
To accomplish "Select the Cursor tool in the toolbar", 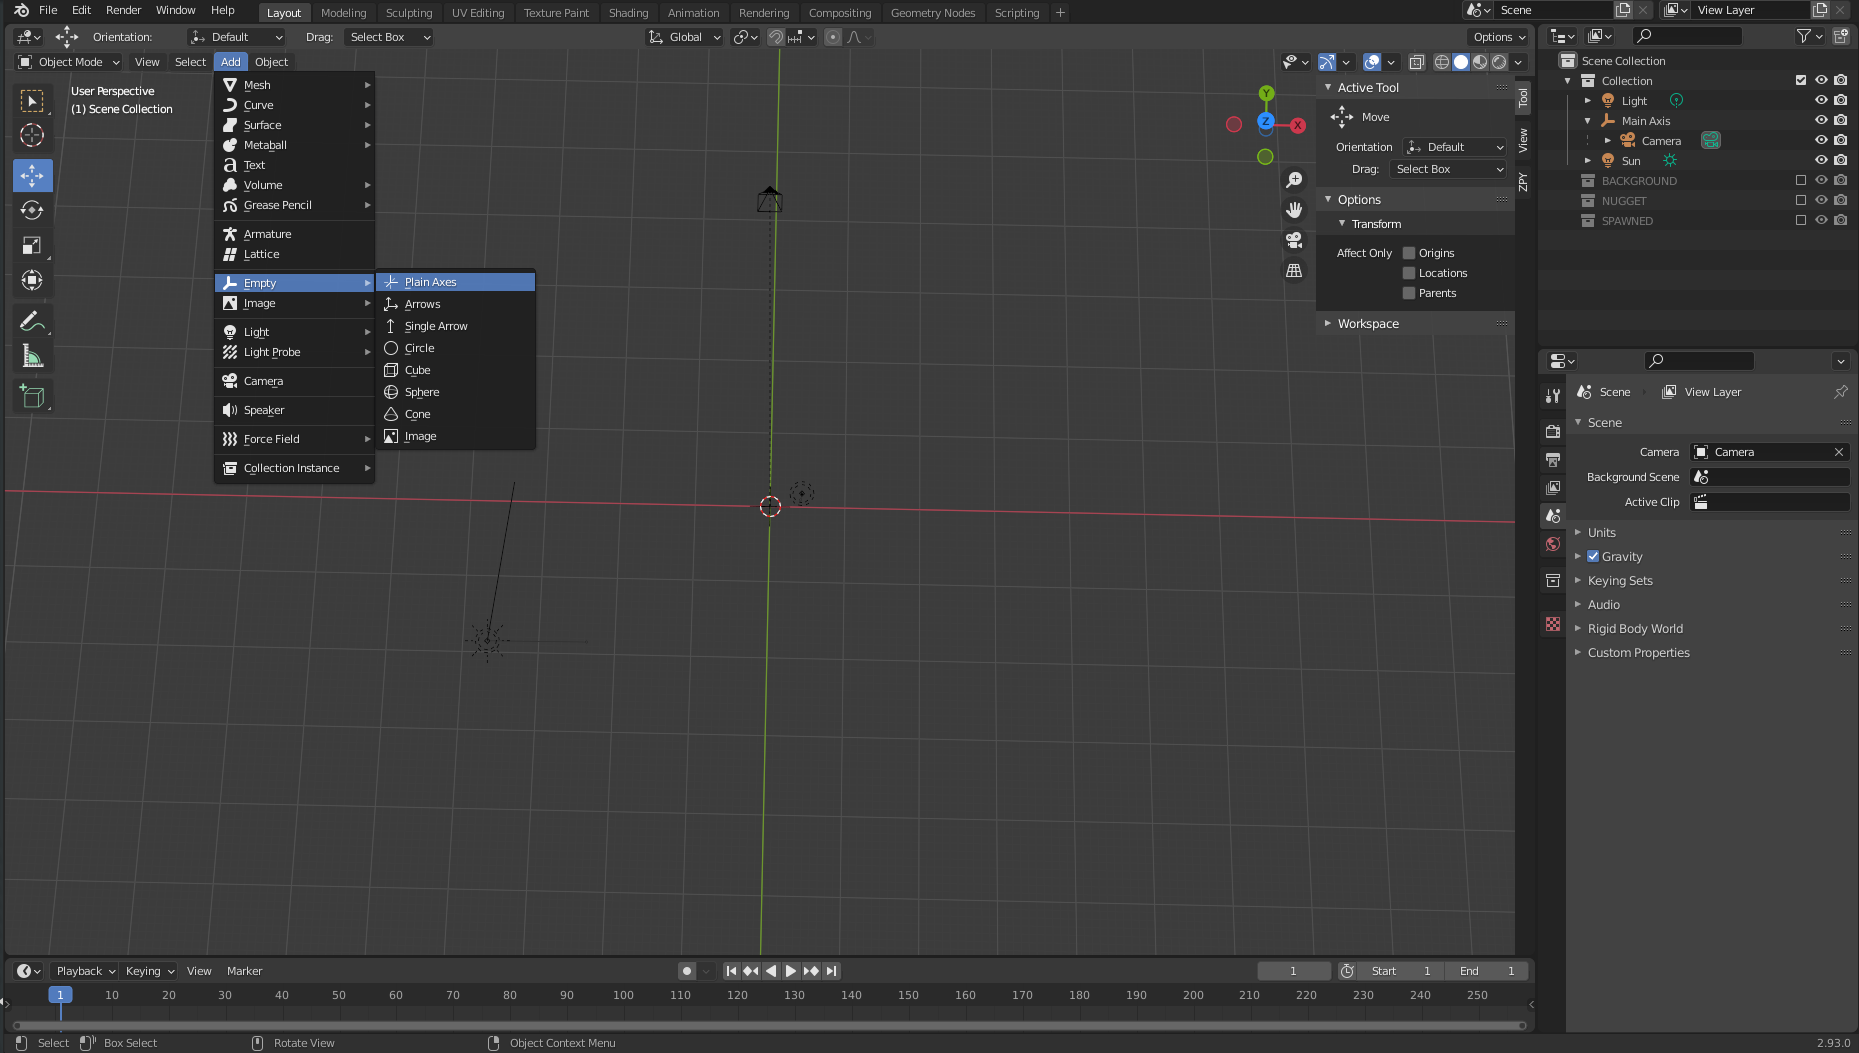I will (x=32, y=135).
